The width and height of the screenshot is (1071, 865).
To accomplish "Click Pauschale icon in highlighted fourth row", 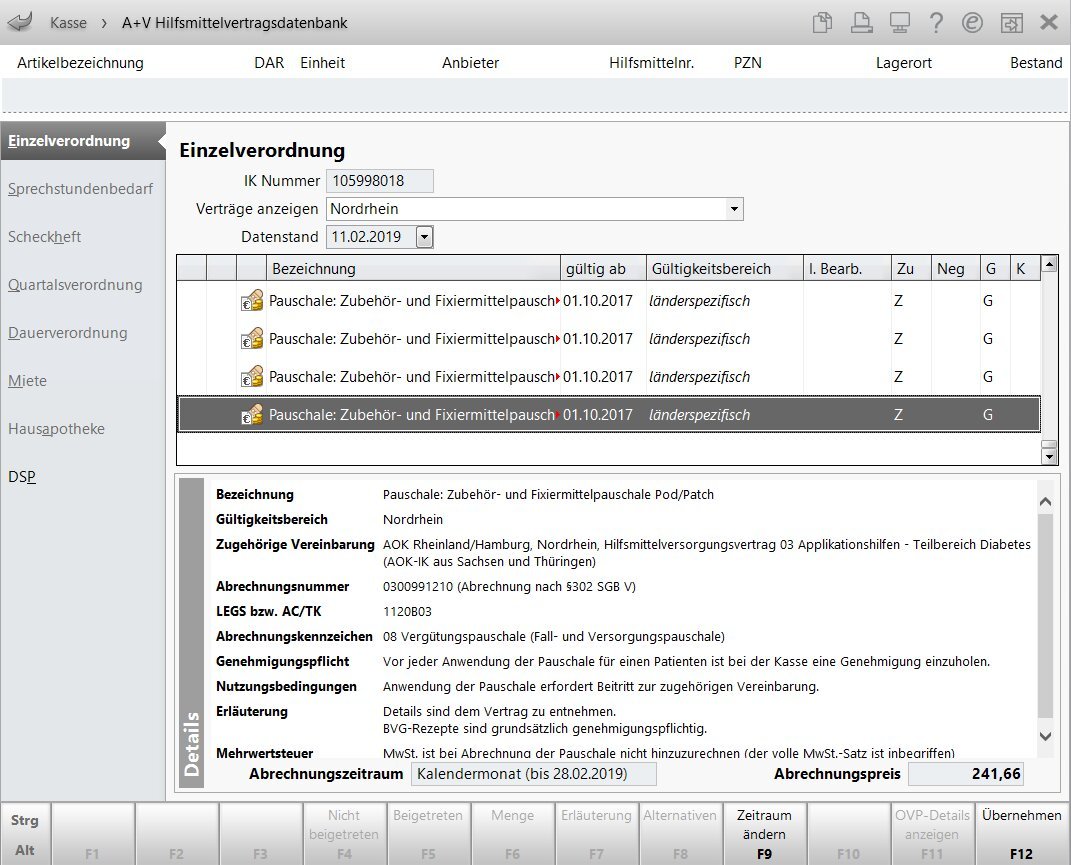I will tap(251, 415).
